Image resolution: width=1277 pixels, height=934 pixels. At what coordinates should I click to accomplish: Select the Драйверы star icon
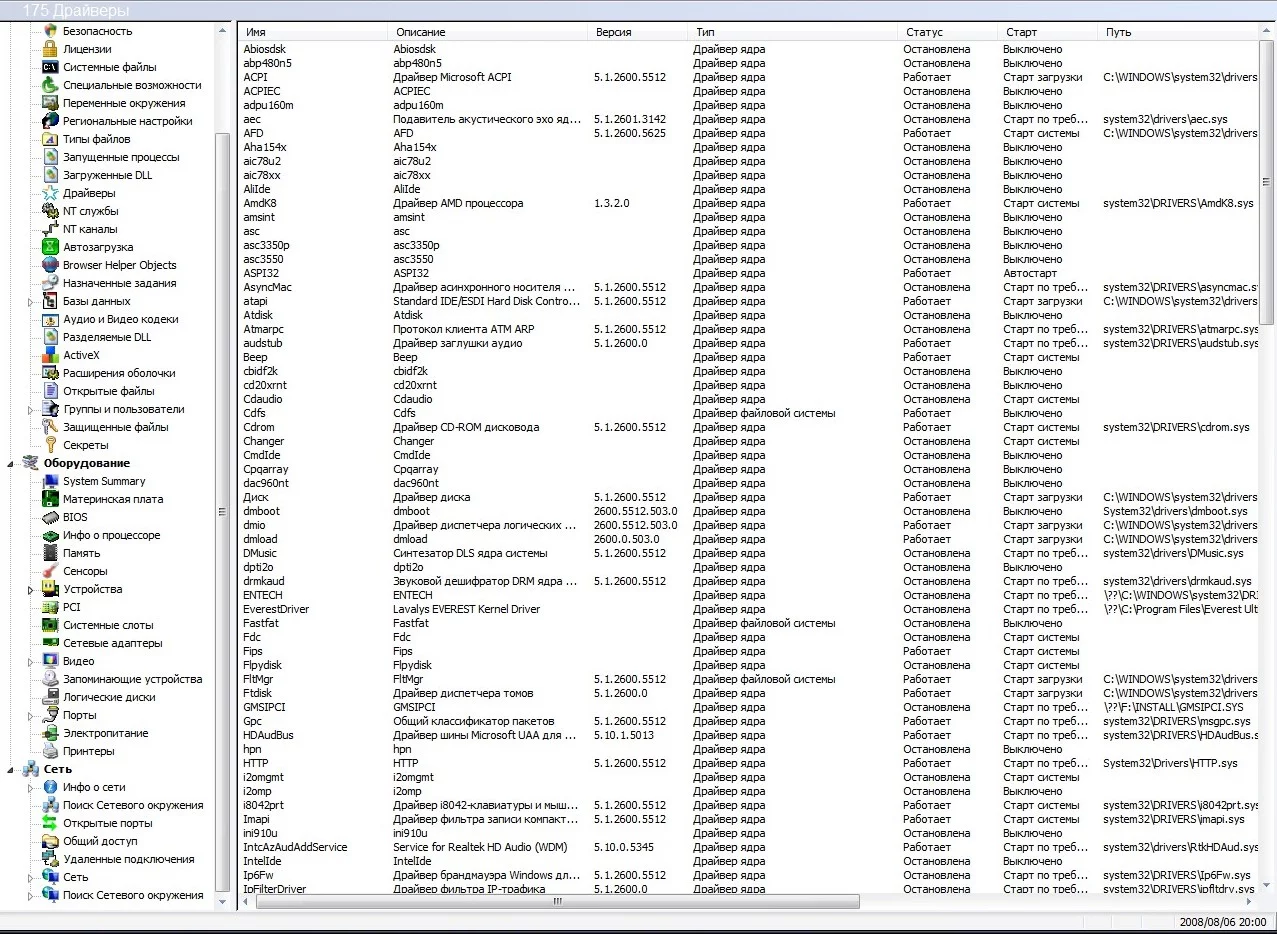click(x=50, y=193)
